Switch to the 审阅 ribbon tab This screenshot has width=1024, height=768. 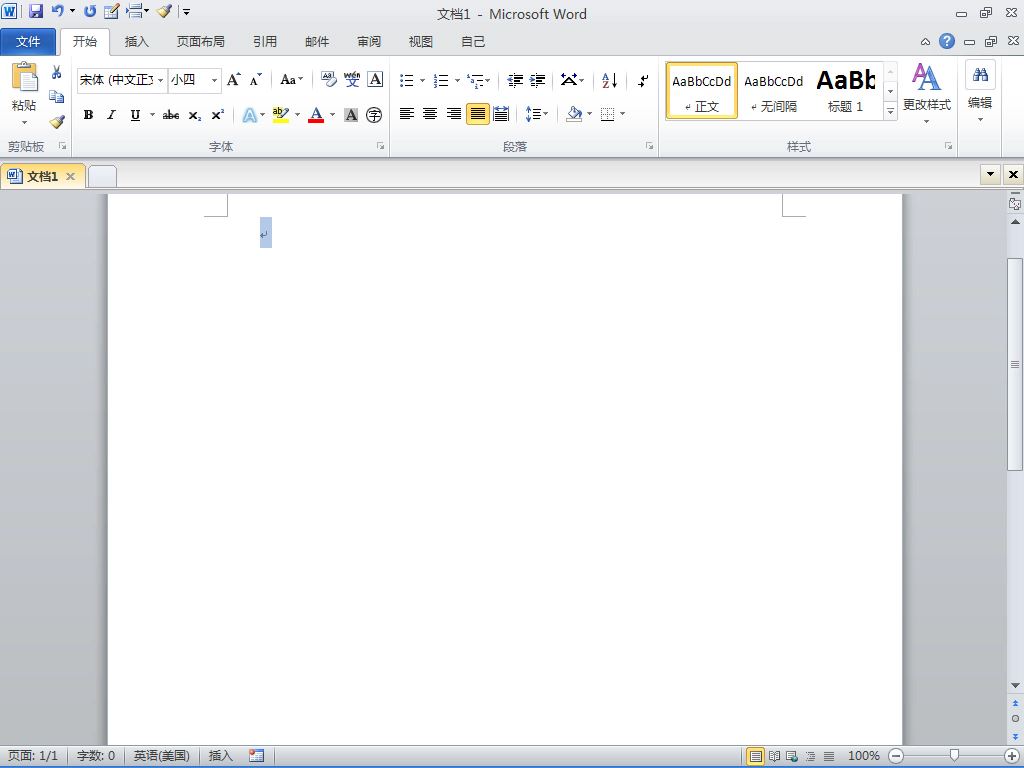369,42
